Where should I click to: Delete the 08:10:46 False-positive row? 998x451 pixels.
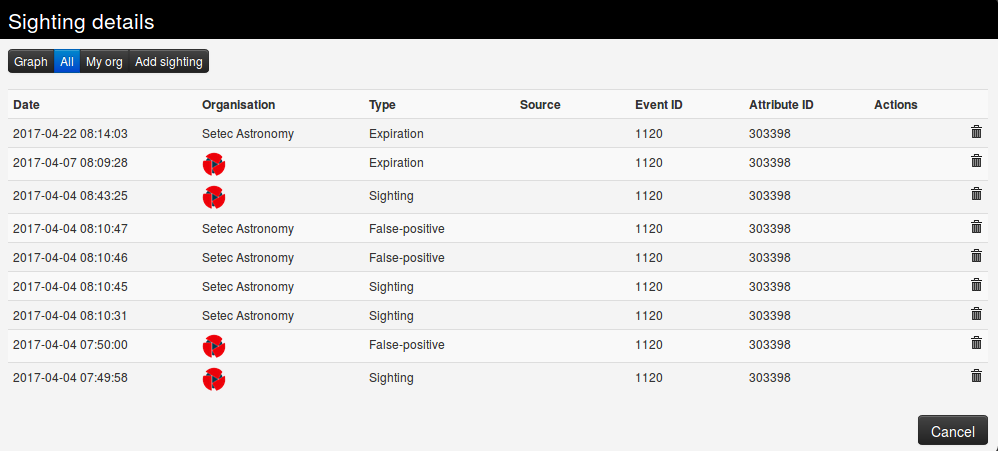[x=976, y=256]
